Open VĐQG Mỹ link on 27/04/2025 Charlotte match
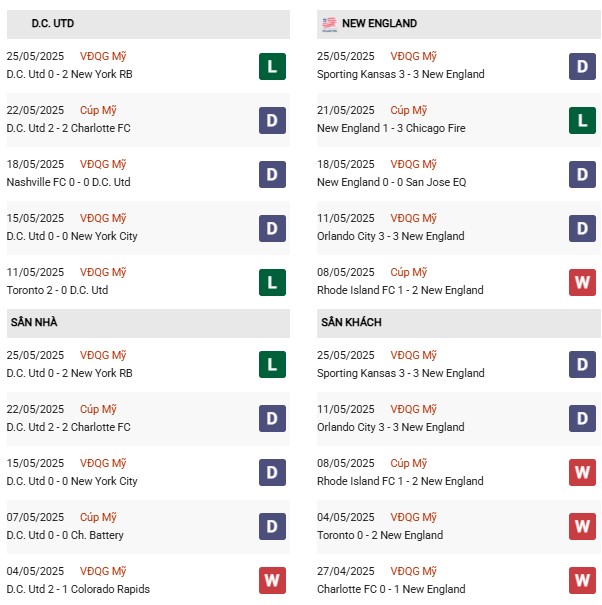 [413, 571]
